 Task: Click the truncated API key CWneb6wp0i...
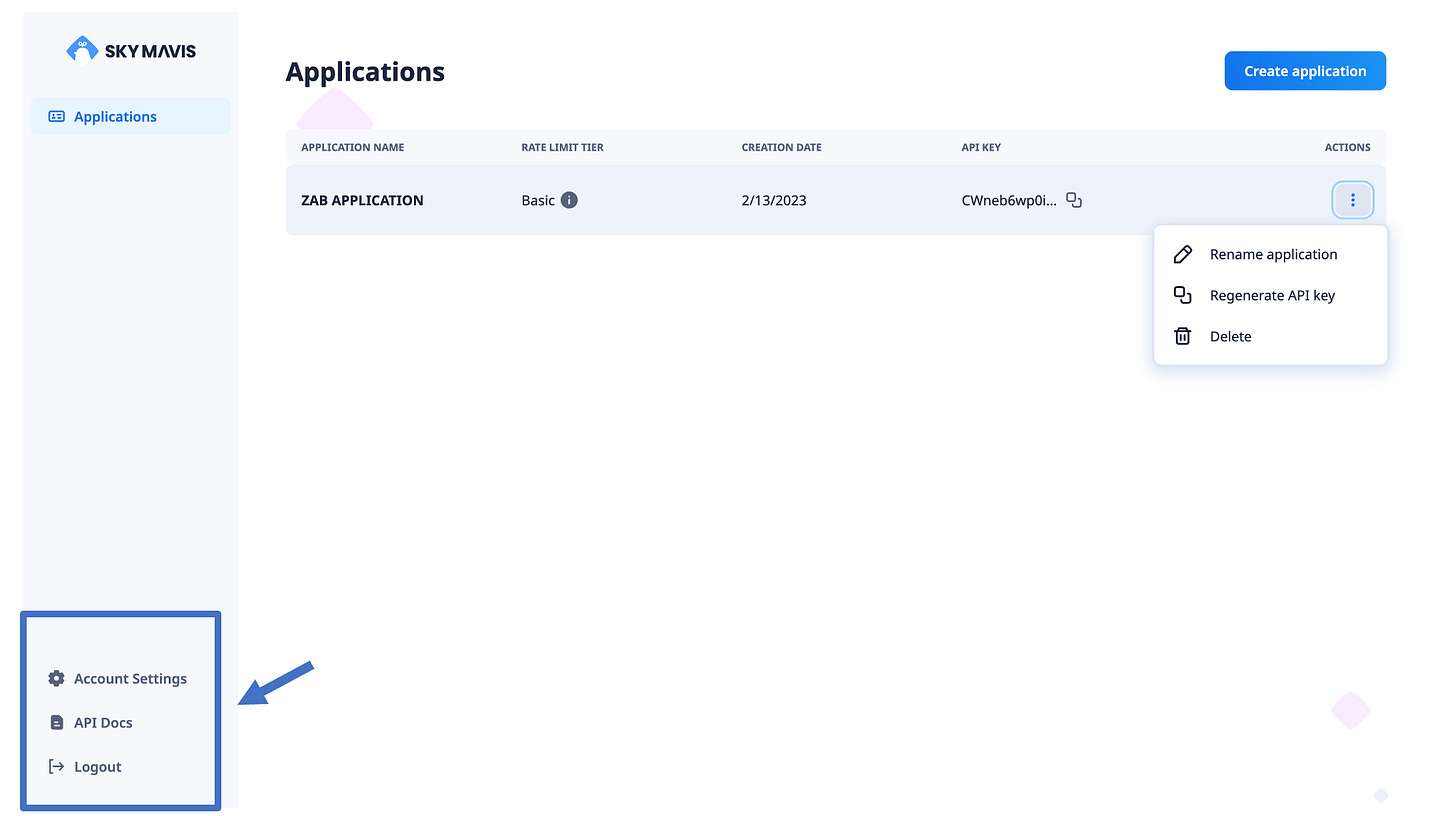[1009, 200]
